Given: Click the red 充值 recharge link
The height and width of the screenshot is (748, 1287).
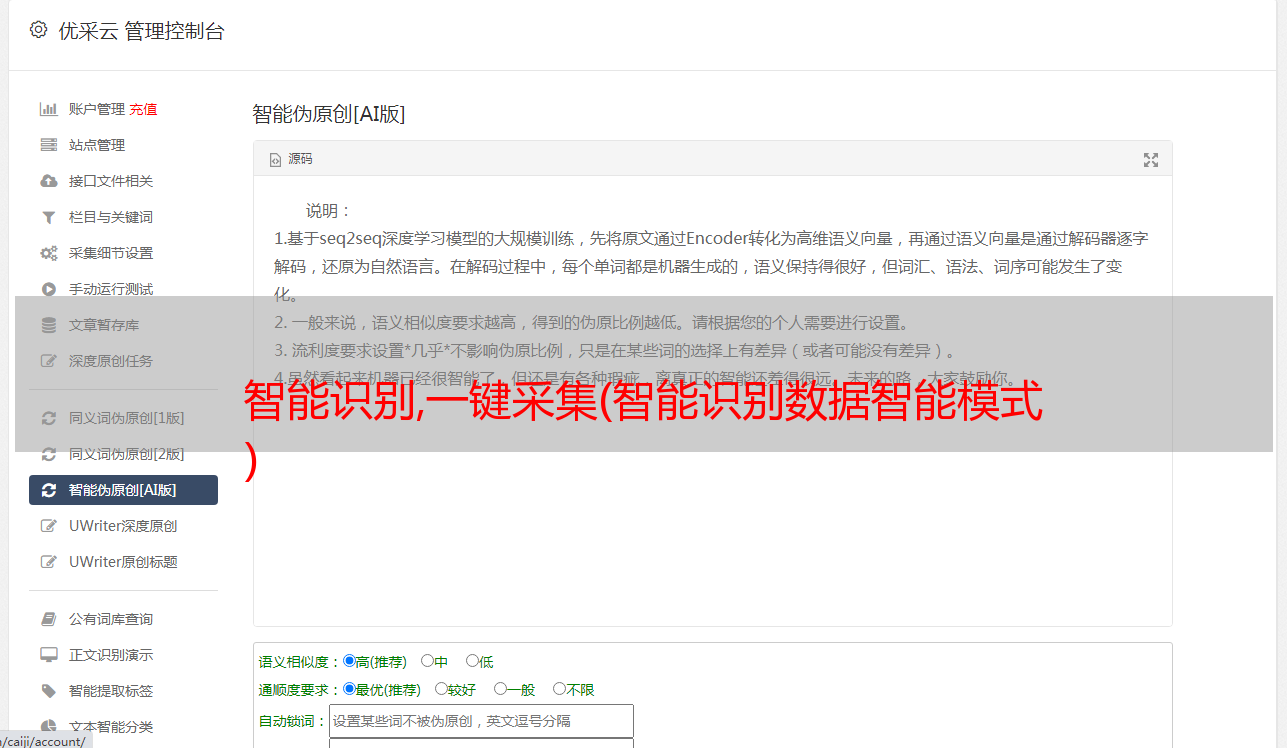Looking at the screenshot, I should pos(143,109).
